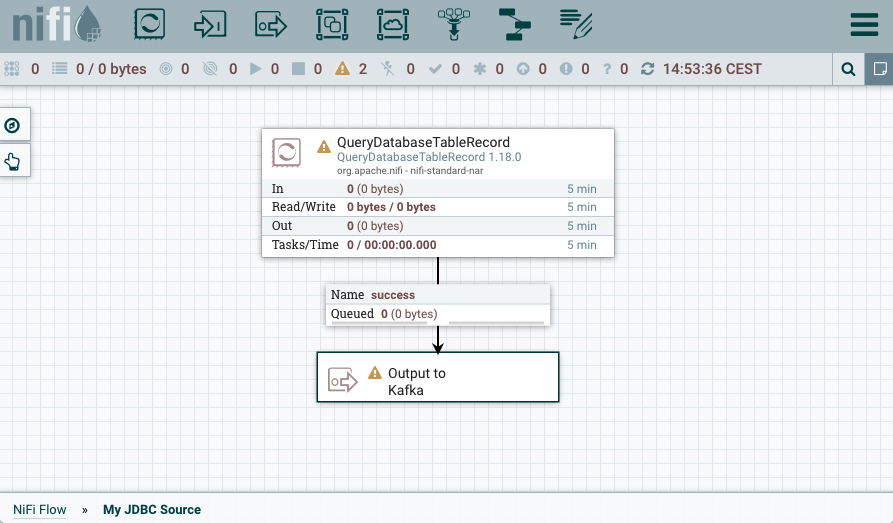
Task: Click the last refresh icon in status bar
Action: click(x=648, y=69)
